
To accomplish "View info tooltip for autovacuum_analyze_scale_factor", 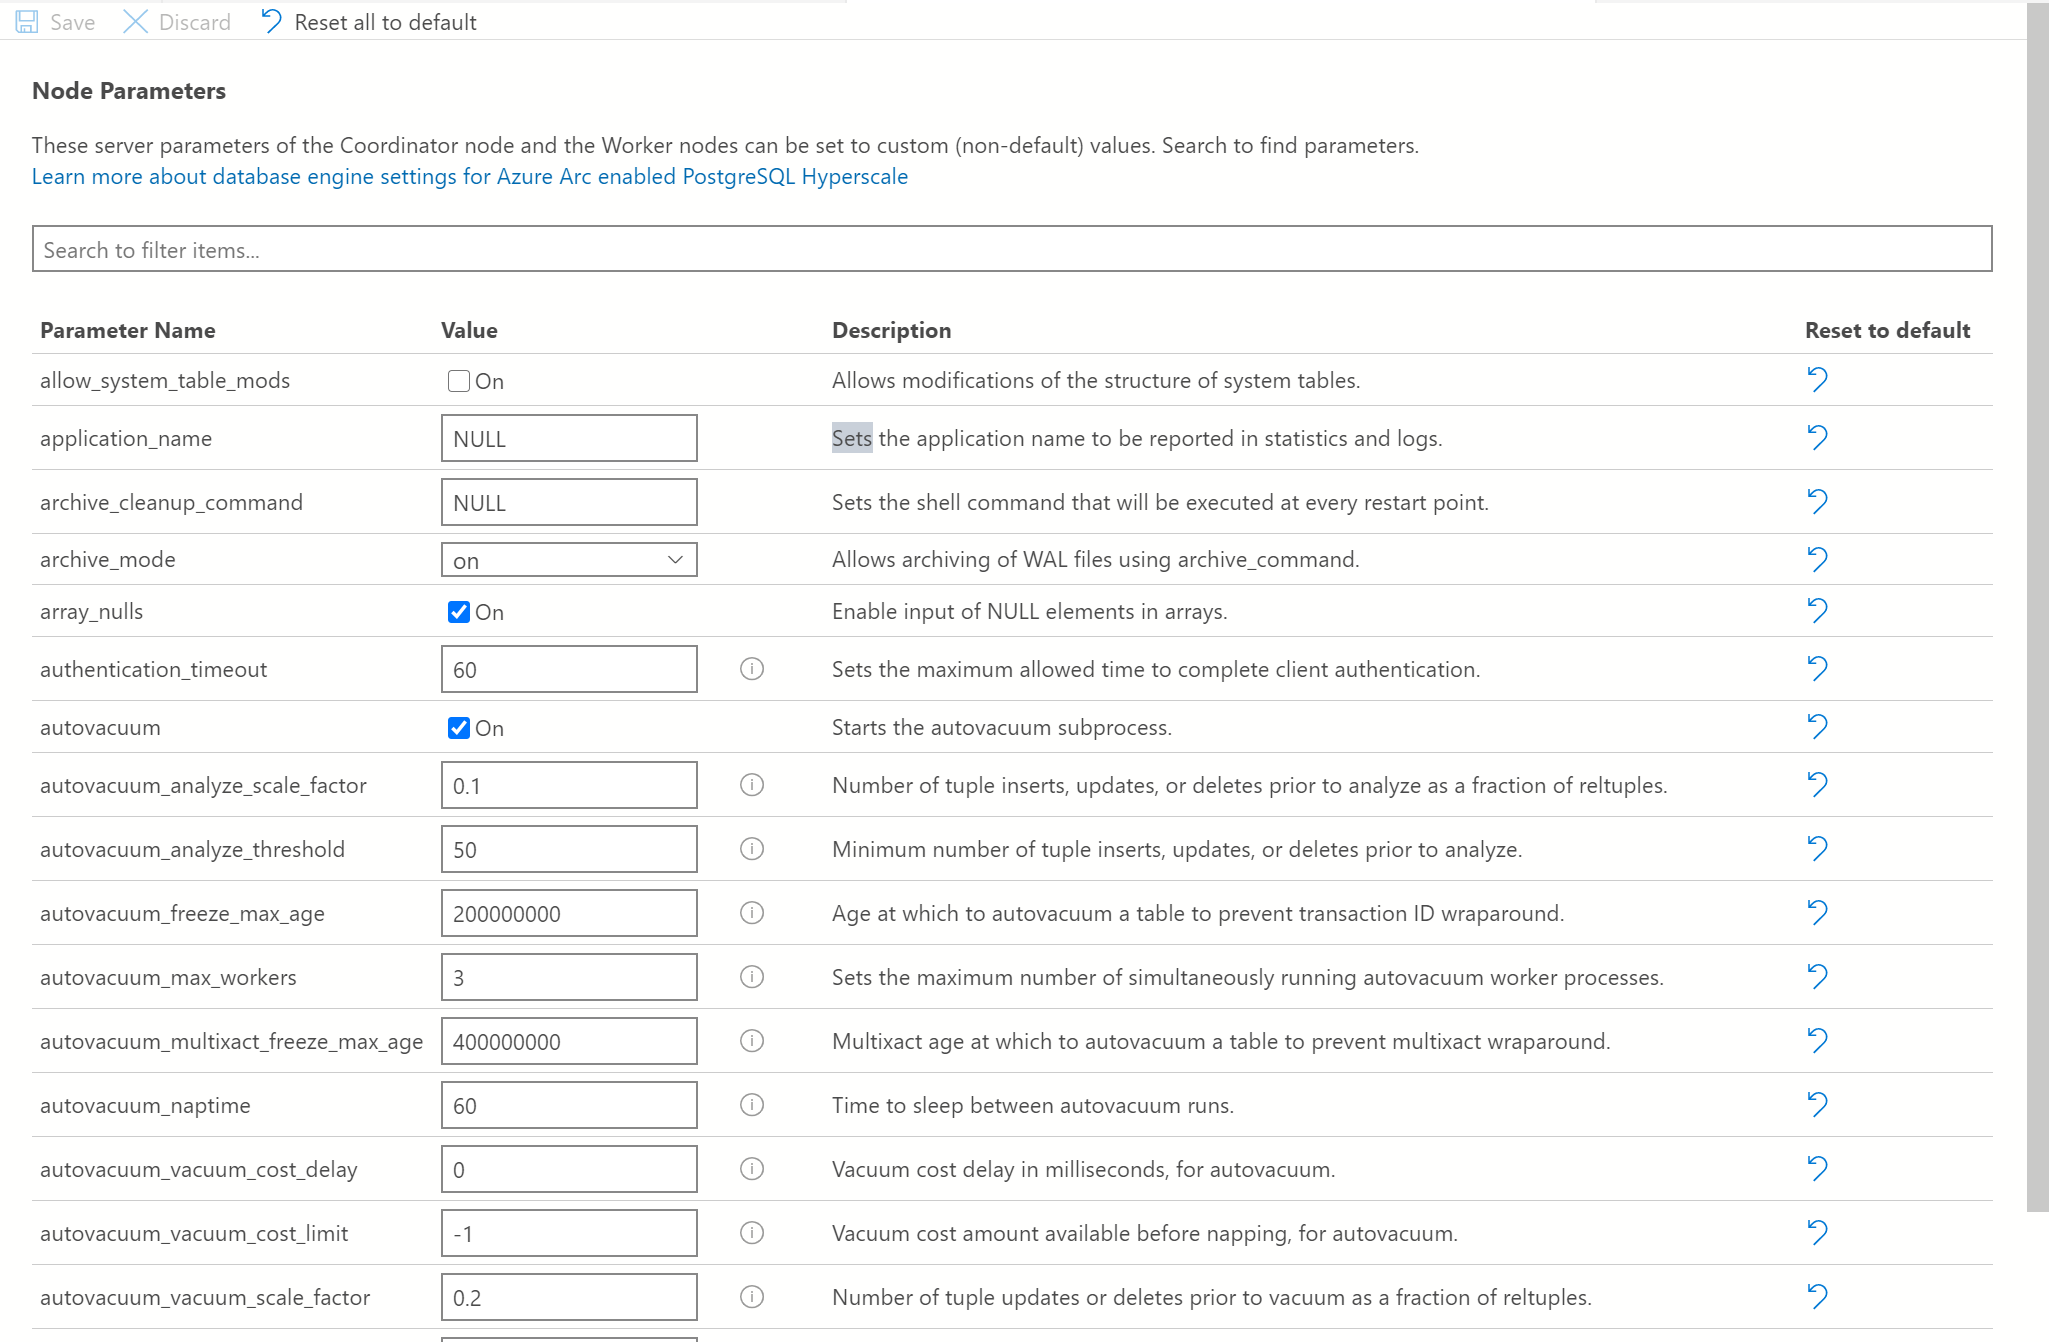I will pos(752,785).
